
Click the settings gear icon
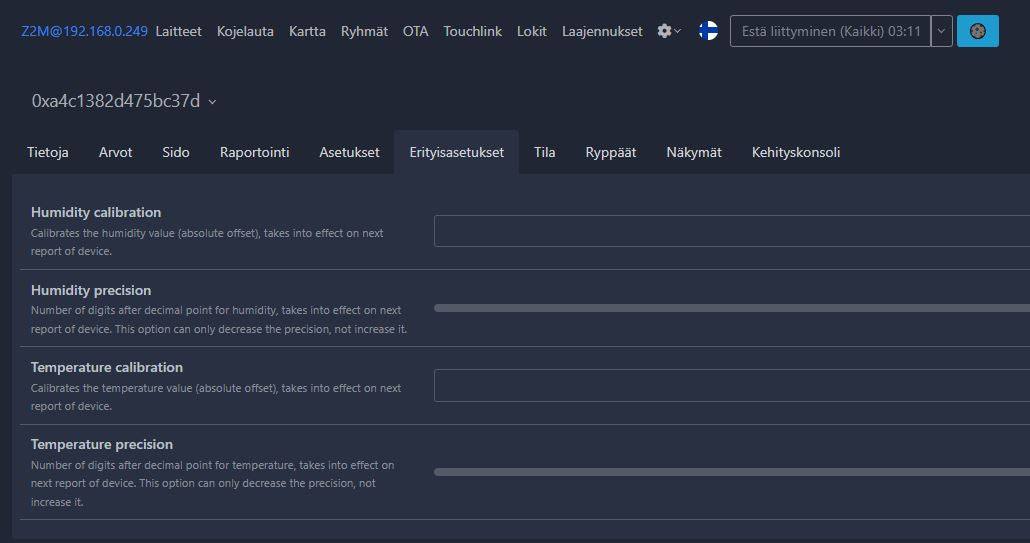665,31
